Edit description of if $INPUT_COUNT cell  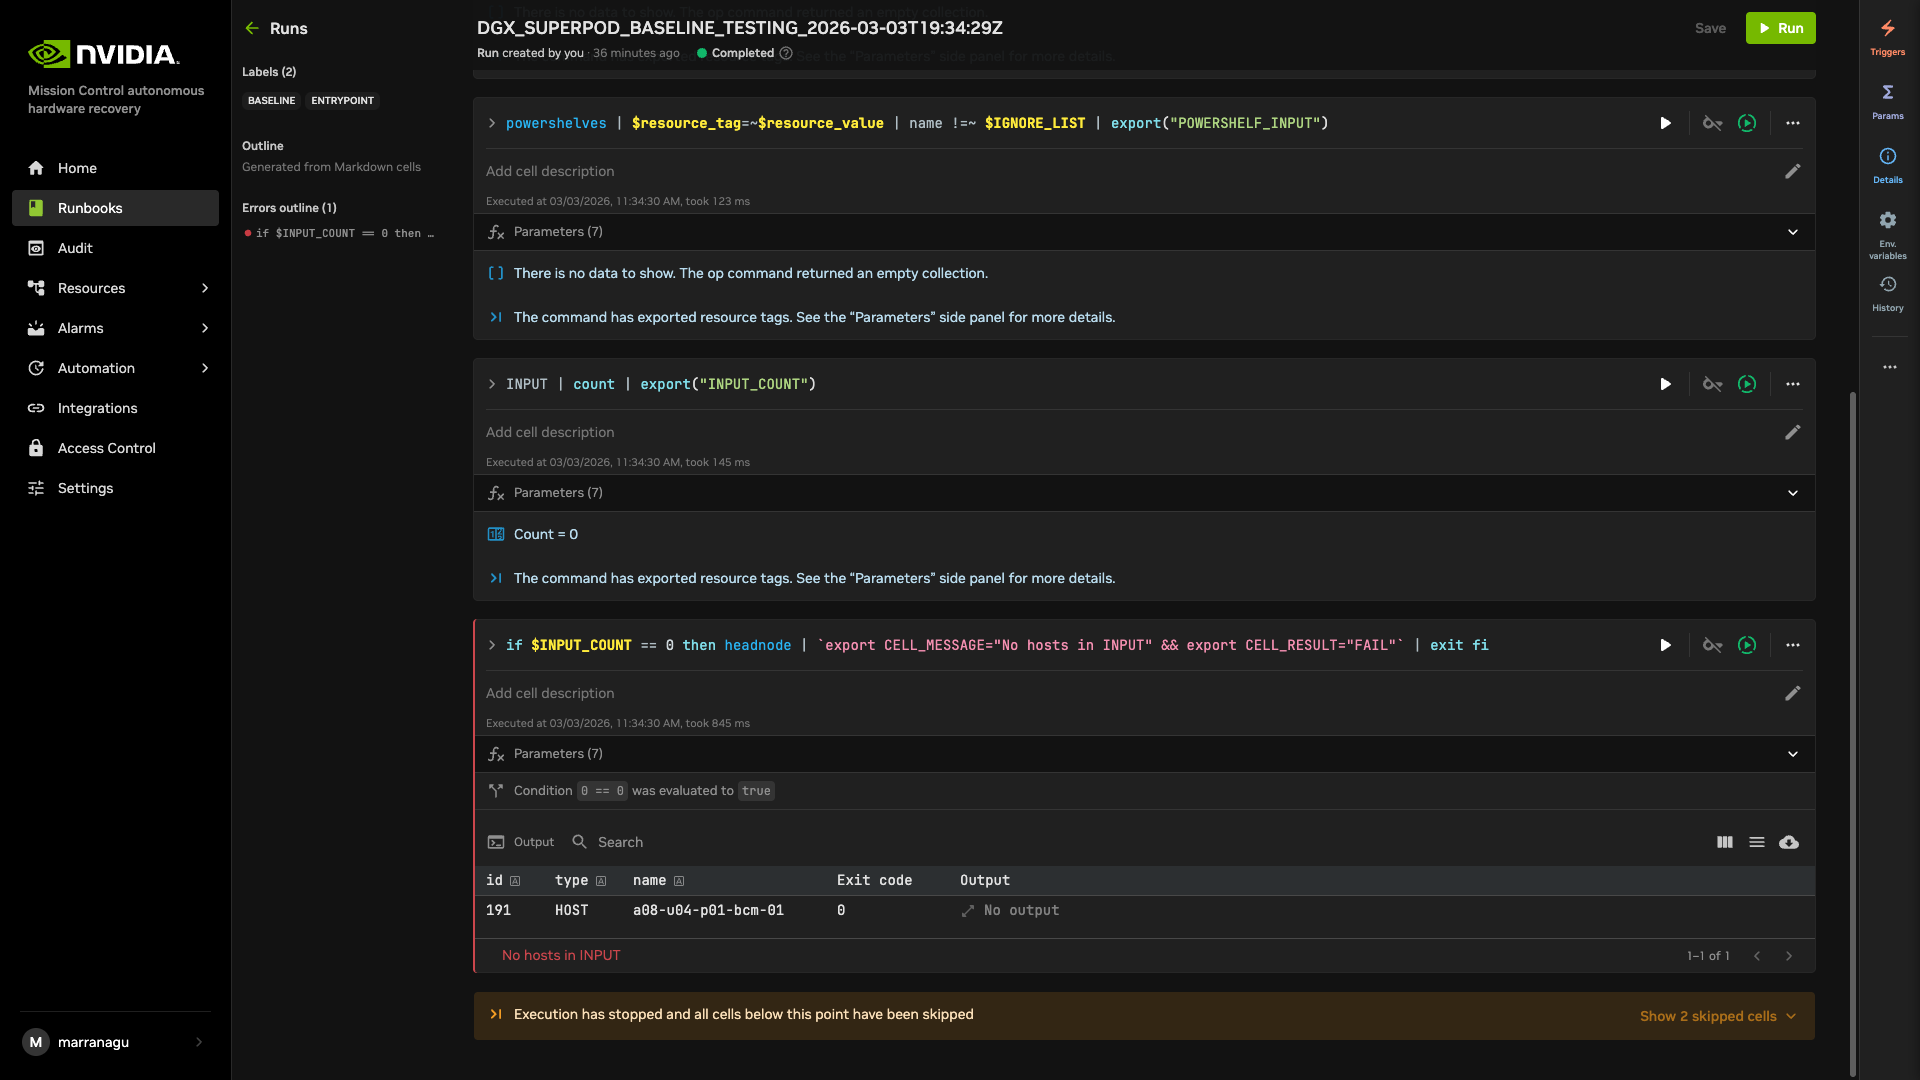tap(1793, 693)
